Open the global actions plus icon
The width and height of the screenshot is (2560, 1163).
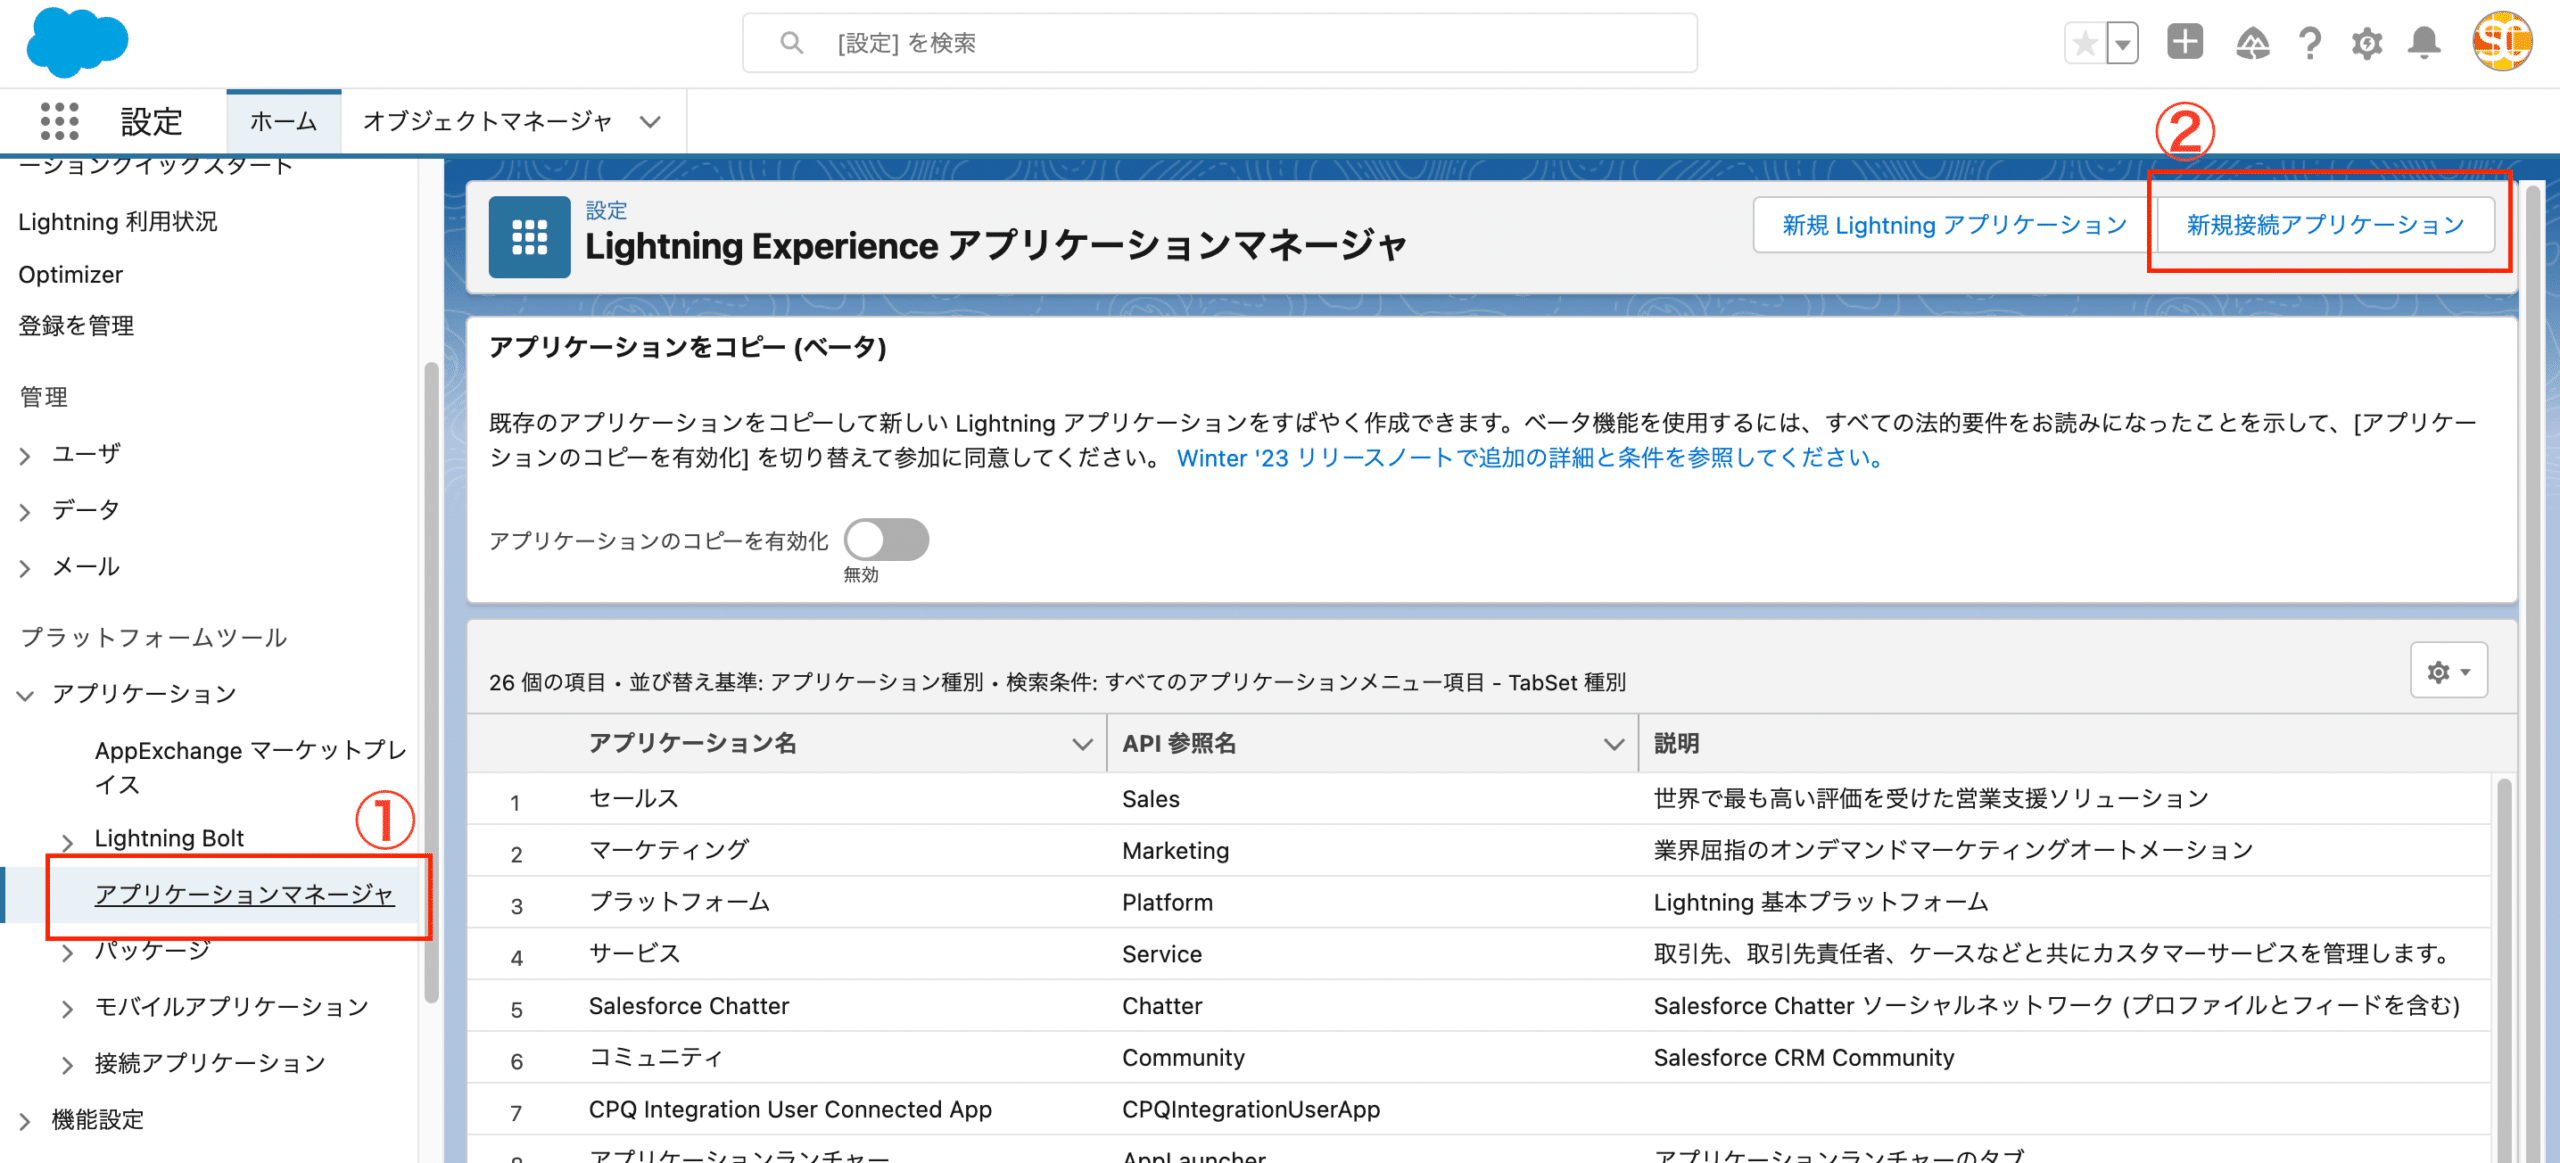coord(2185,42)
